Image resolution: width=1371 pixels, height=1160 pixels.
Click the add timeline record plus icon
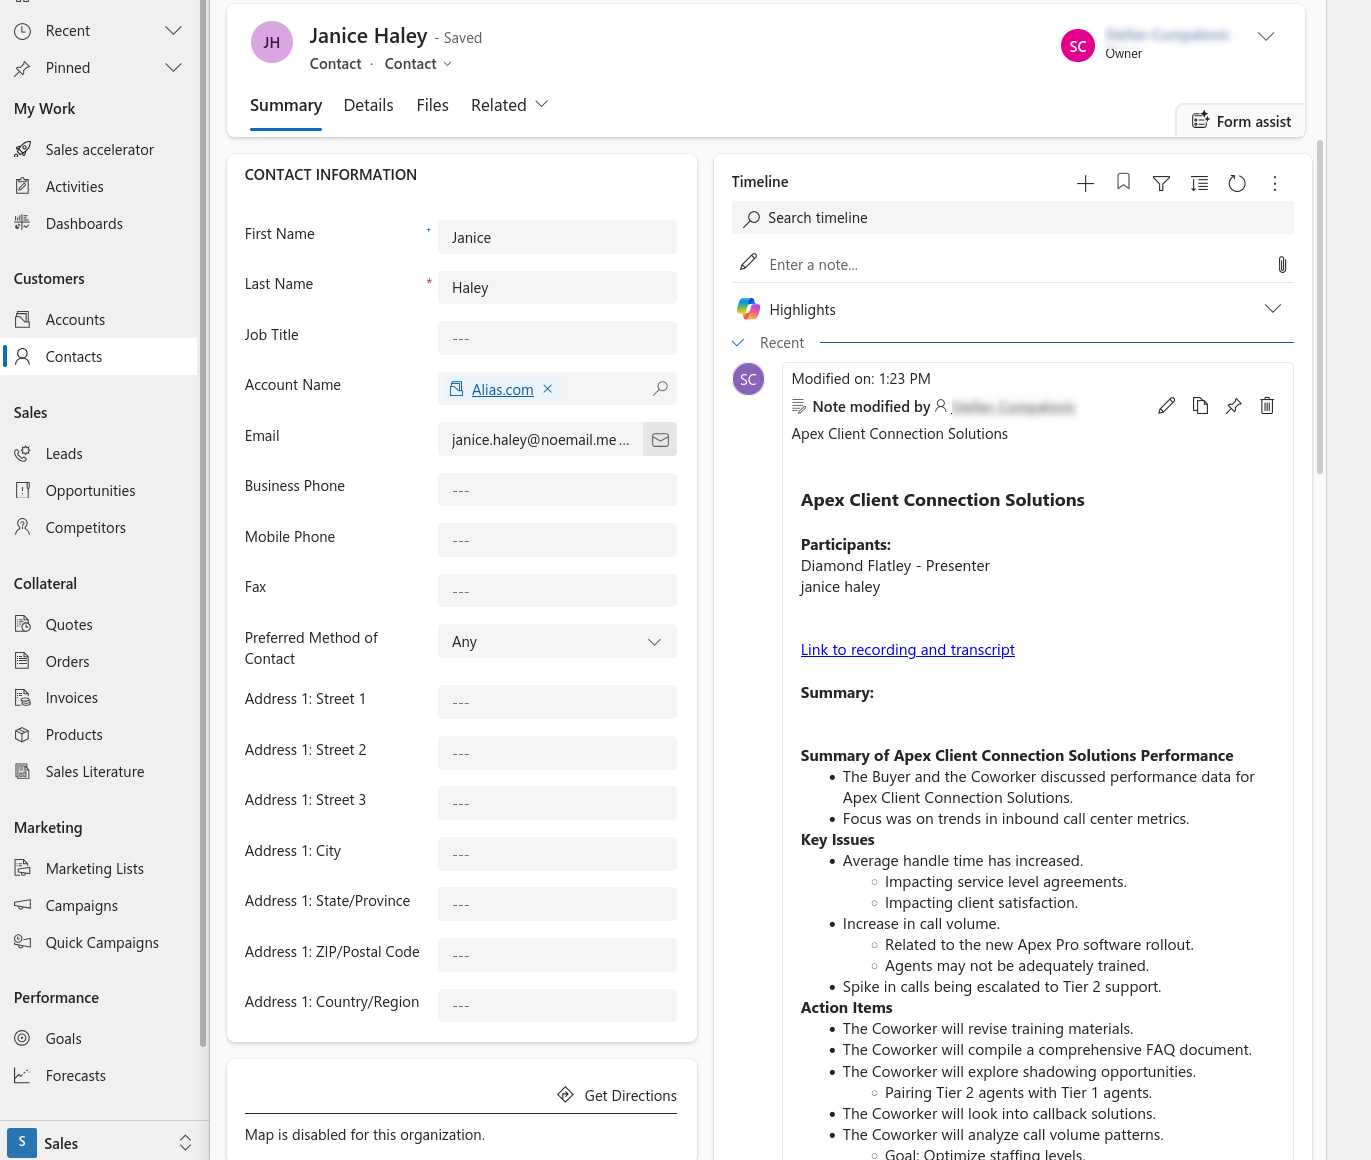point(1085,183)
